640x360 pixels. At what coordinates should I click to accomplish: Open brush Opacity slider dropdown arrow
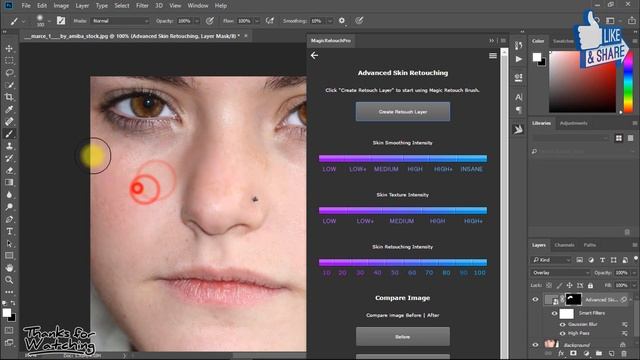click(x=197, y=21)
